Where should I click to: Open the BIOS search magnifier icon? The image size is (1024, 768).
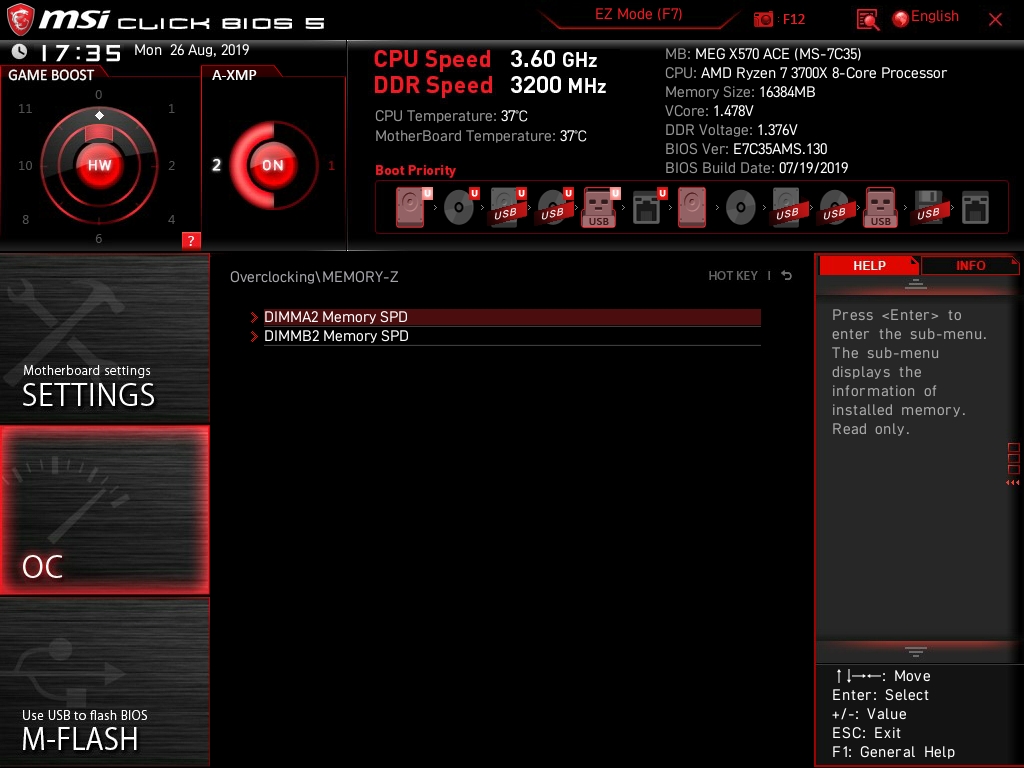[x=867, y=20]
